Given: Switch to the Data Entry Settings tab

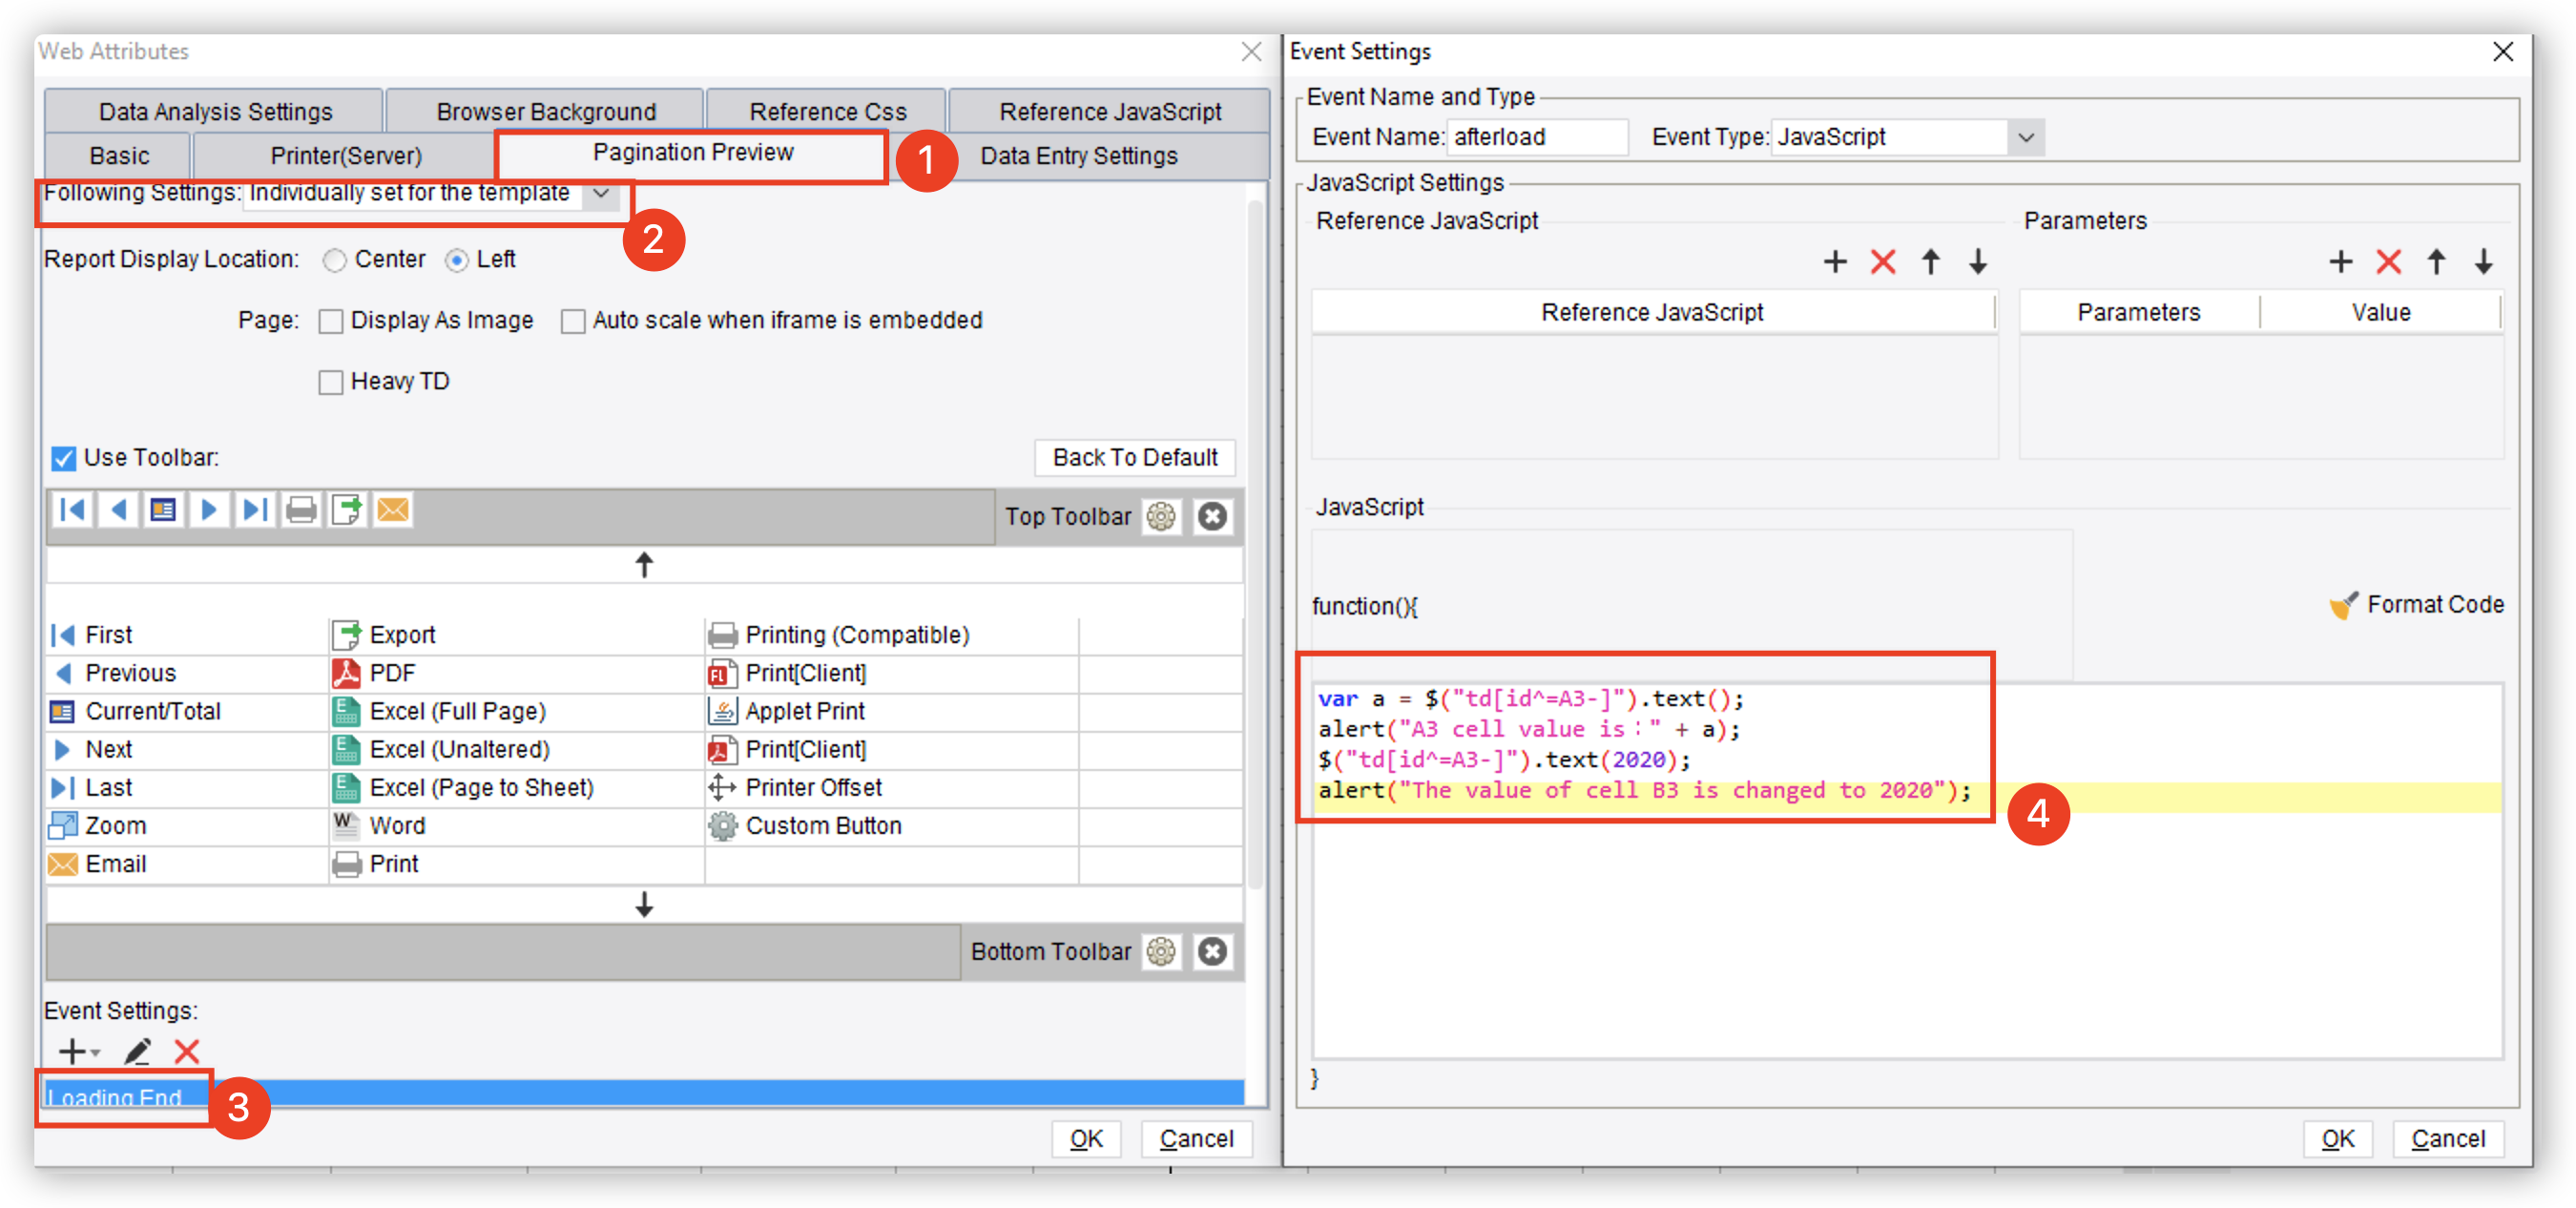Looking at the screenshot, I should (x=1078, y=156).
